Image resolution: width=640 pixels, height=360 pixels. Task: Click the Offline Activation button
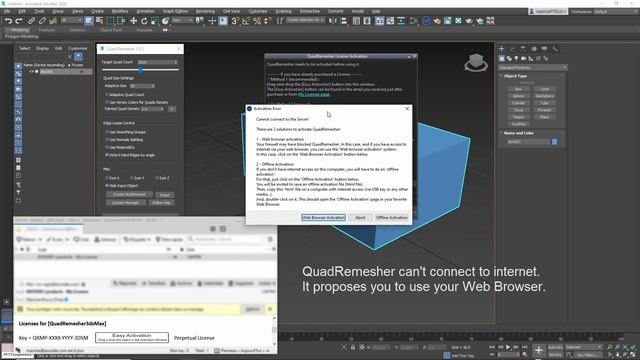pyautogui.click(x=391, y=218)
